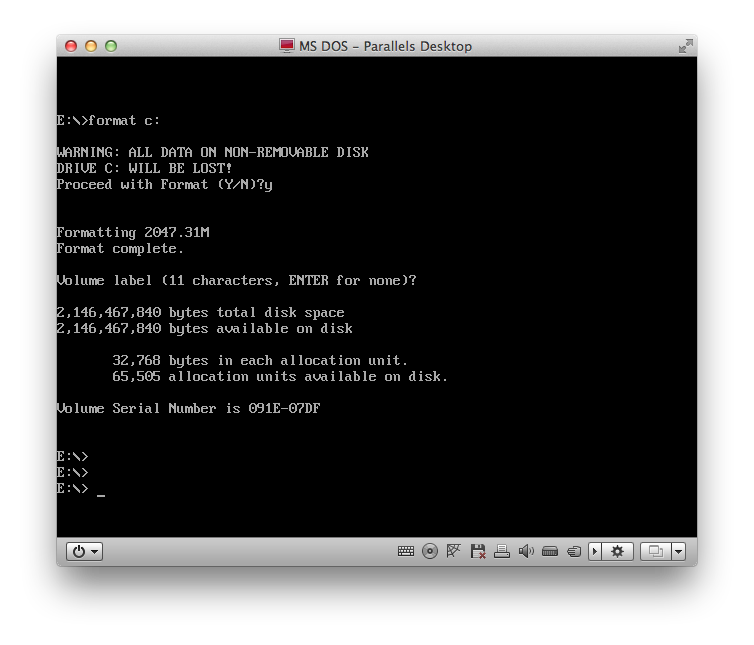
Task: Click the network adapter icon
Action: (x=453, y=551)
